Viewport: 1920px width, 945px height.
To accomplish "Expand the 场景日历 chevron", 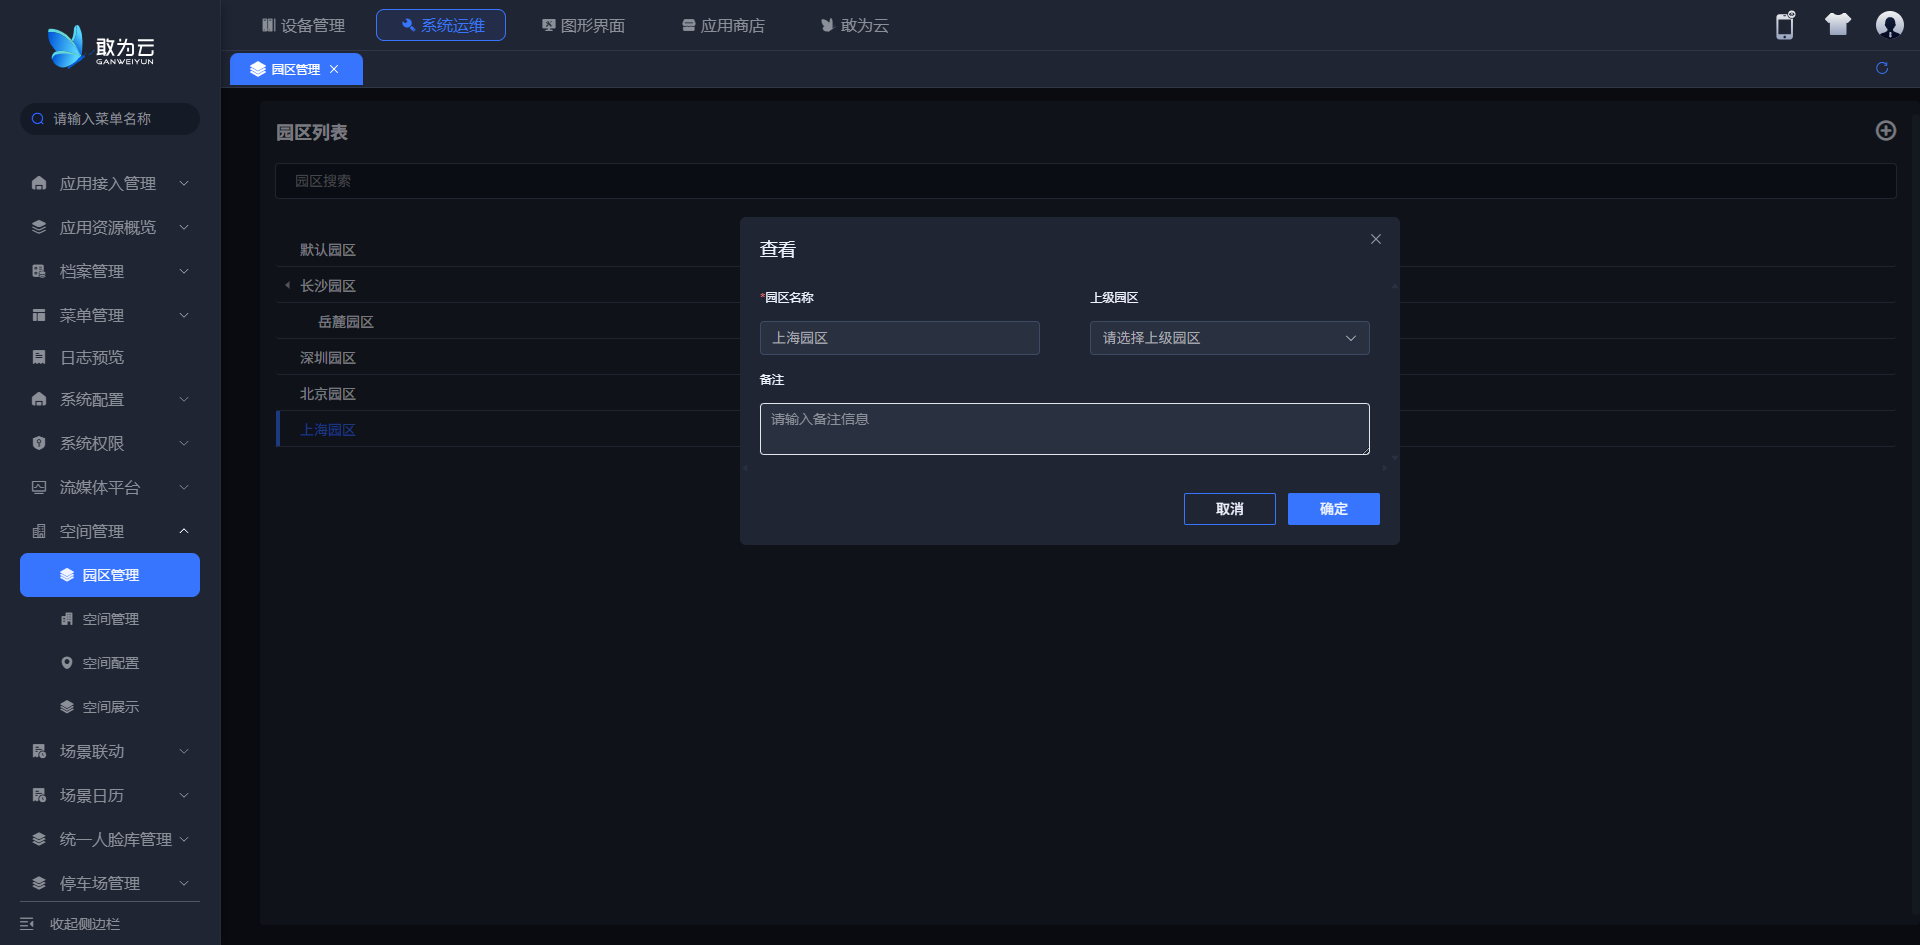I will [184, 795].
